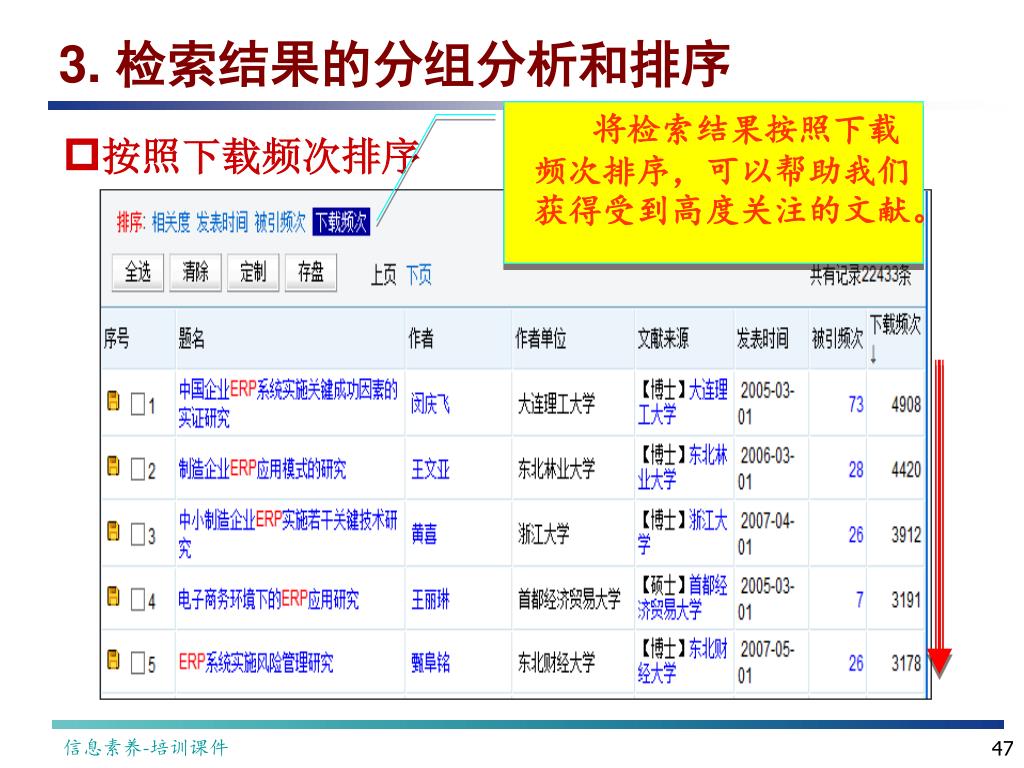Image resolution: width=1024 pixels, height=768 pixels.
Task: Click download count 3912
Action: [x=906, y=535]
